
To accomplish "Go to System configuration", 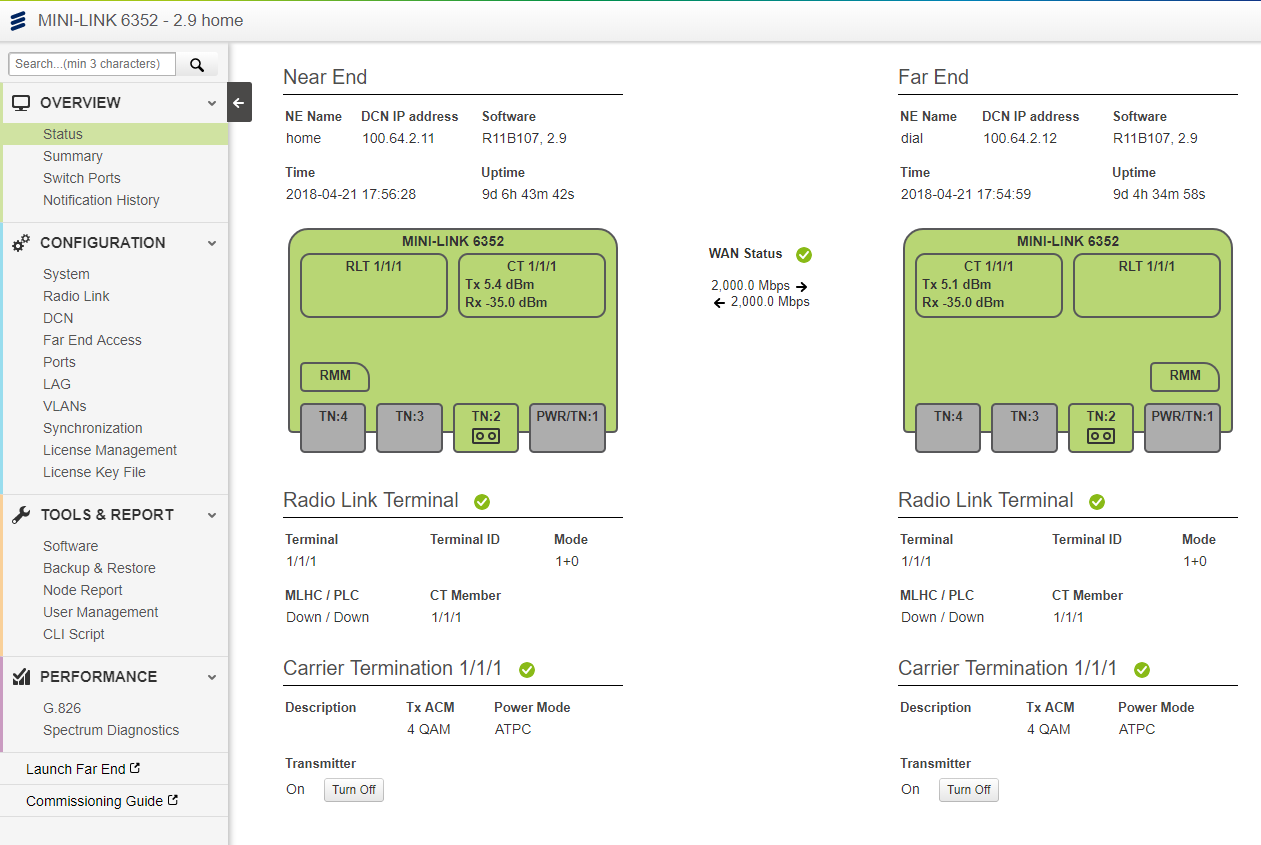I will pos(66,274).
